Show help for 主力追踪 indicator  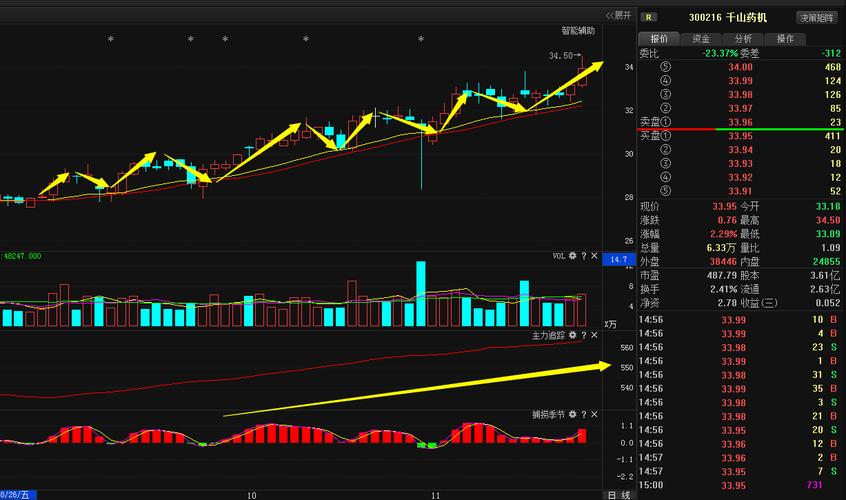(x=584, y=336)
